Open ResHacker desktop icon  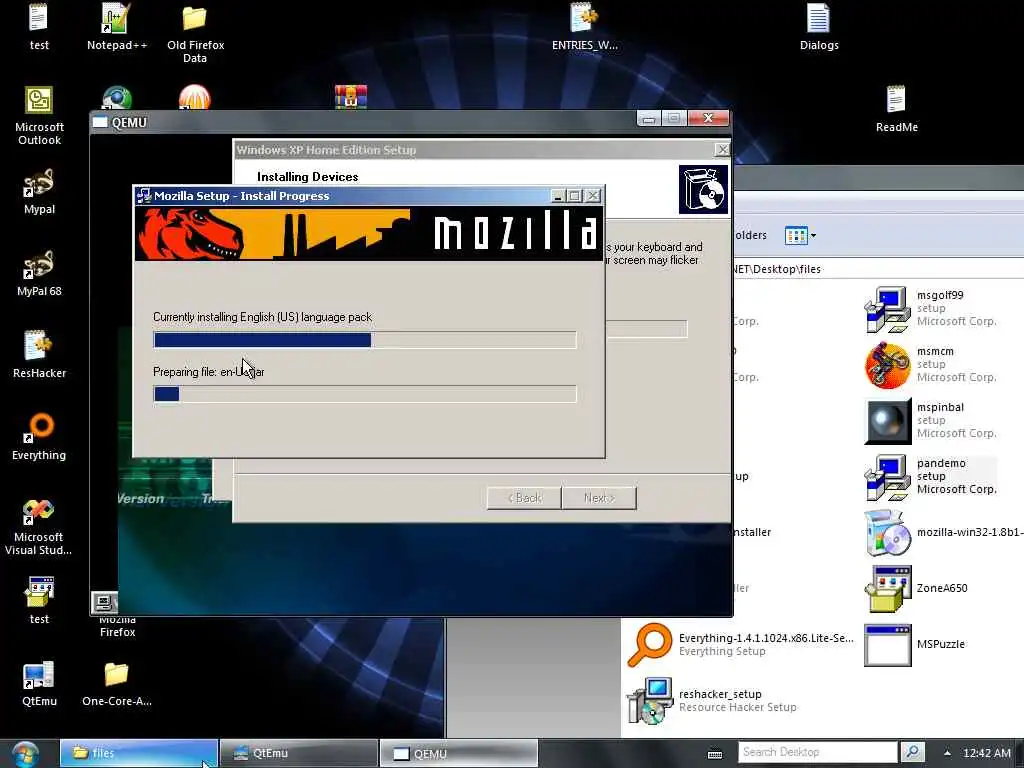click(39, 354)
